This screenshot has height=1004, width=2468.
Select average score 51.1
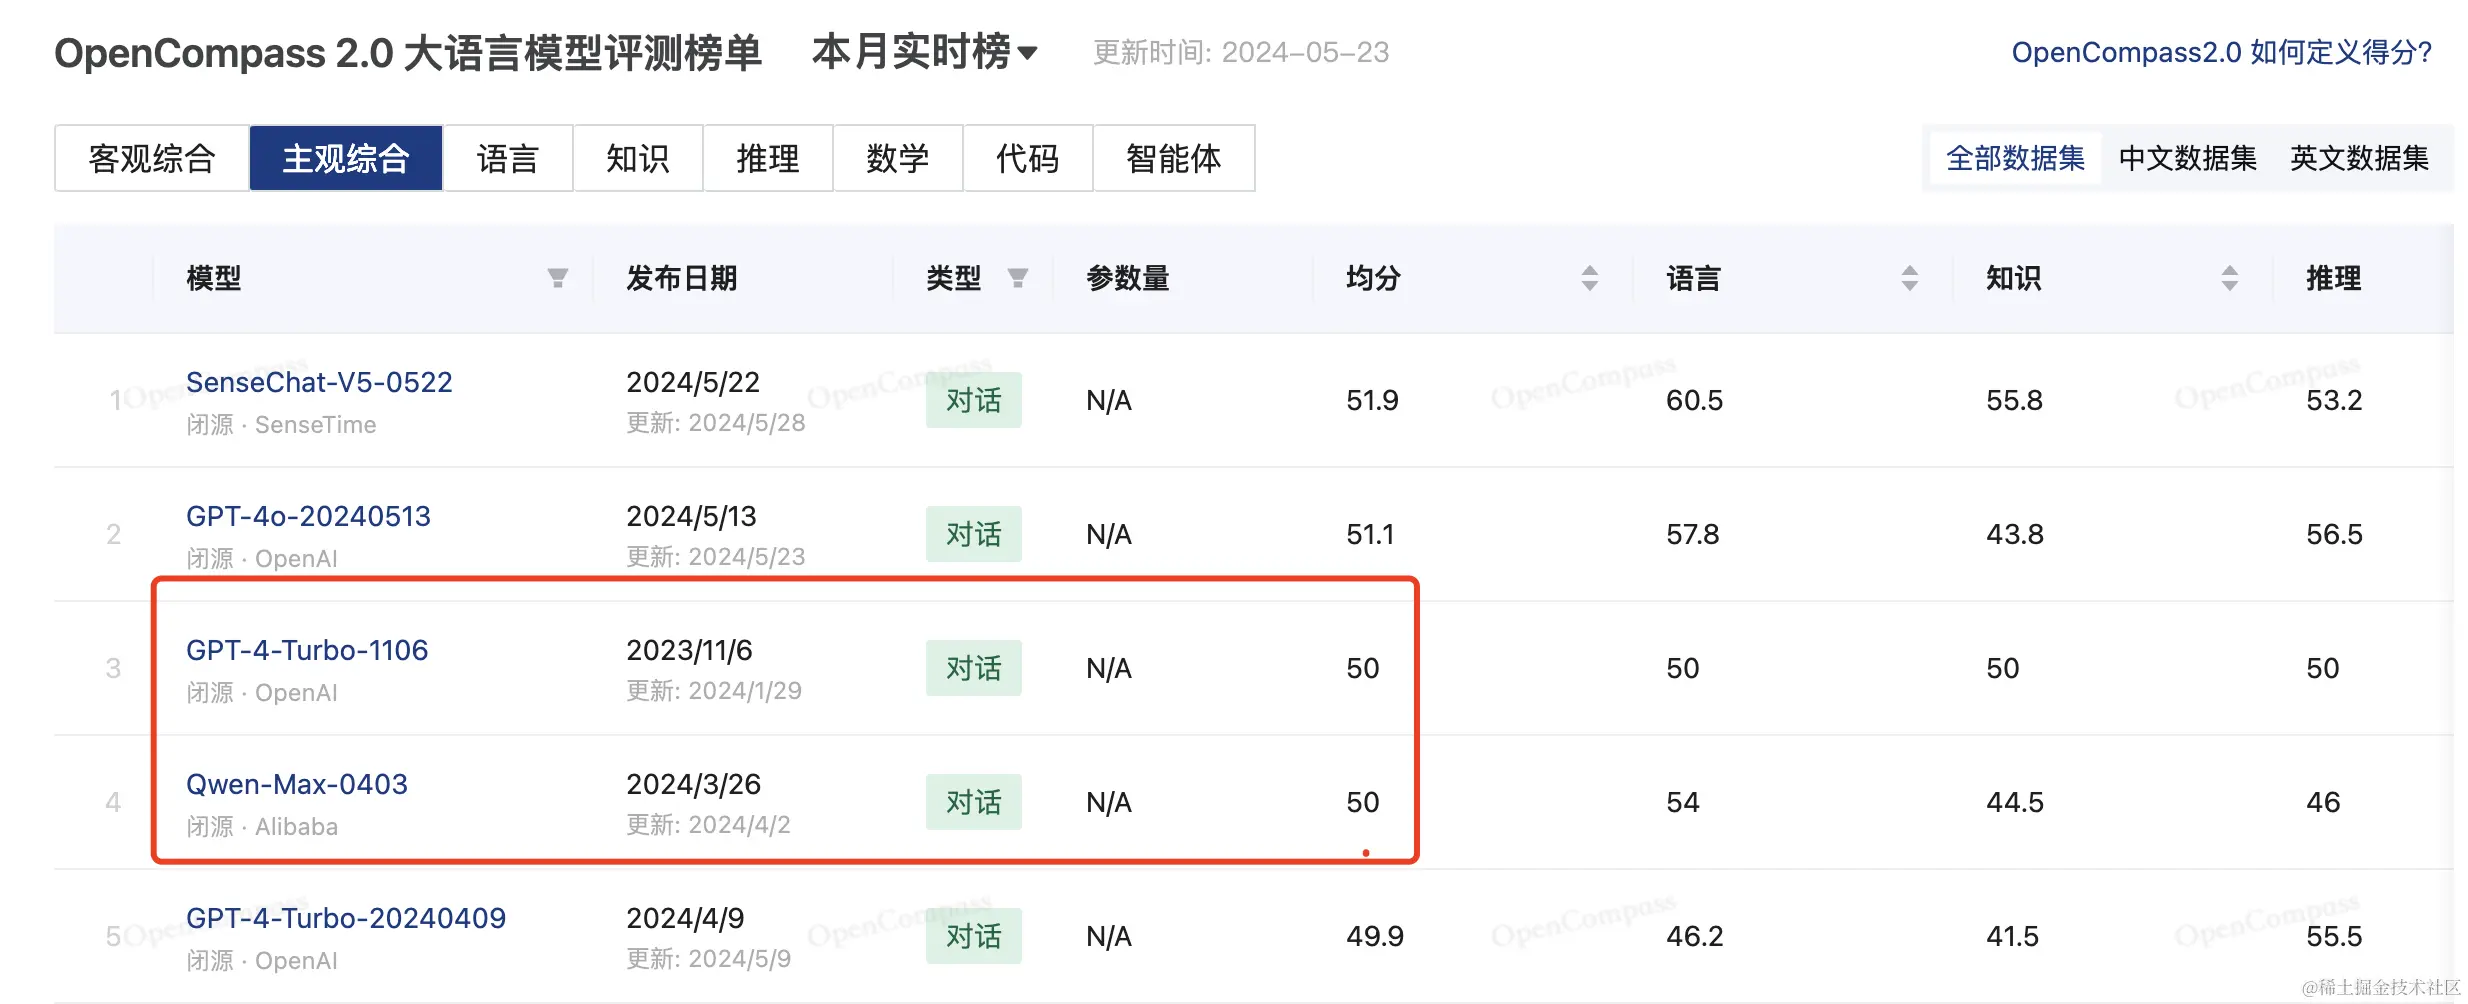point(1370,534)
